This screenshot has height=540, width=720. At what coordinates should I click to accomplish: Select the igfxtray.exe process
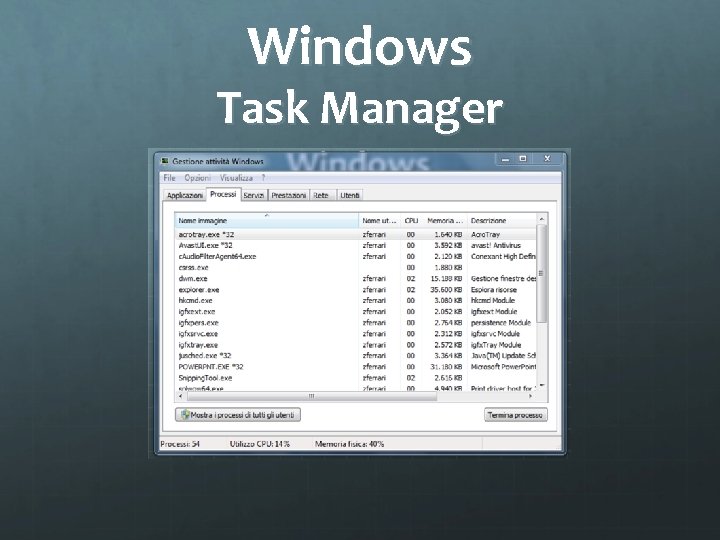pyautogui.click(x=355, y=345)
